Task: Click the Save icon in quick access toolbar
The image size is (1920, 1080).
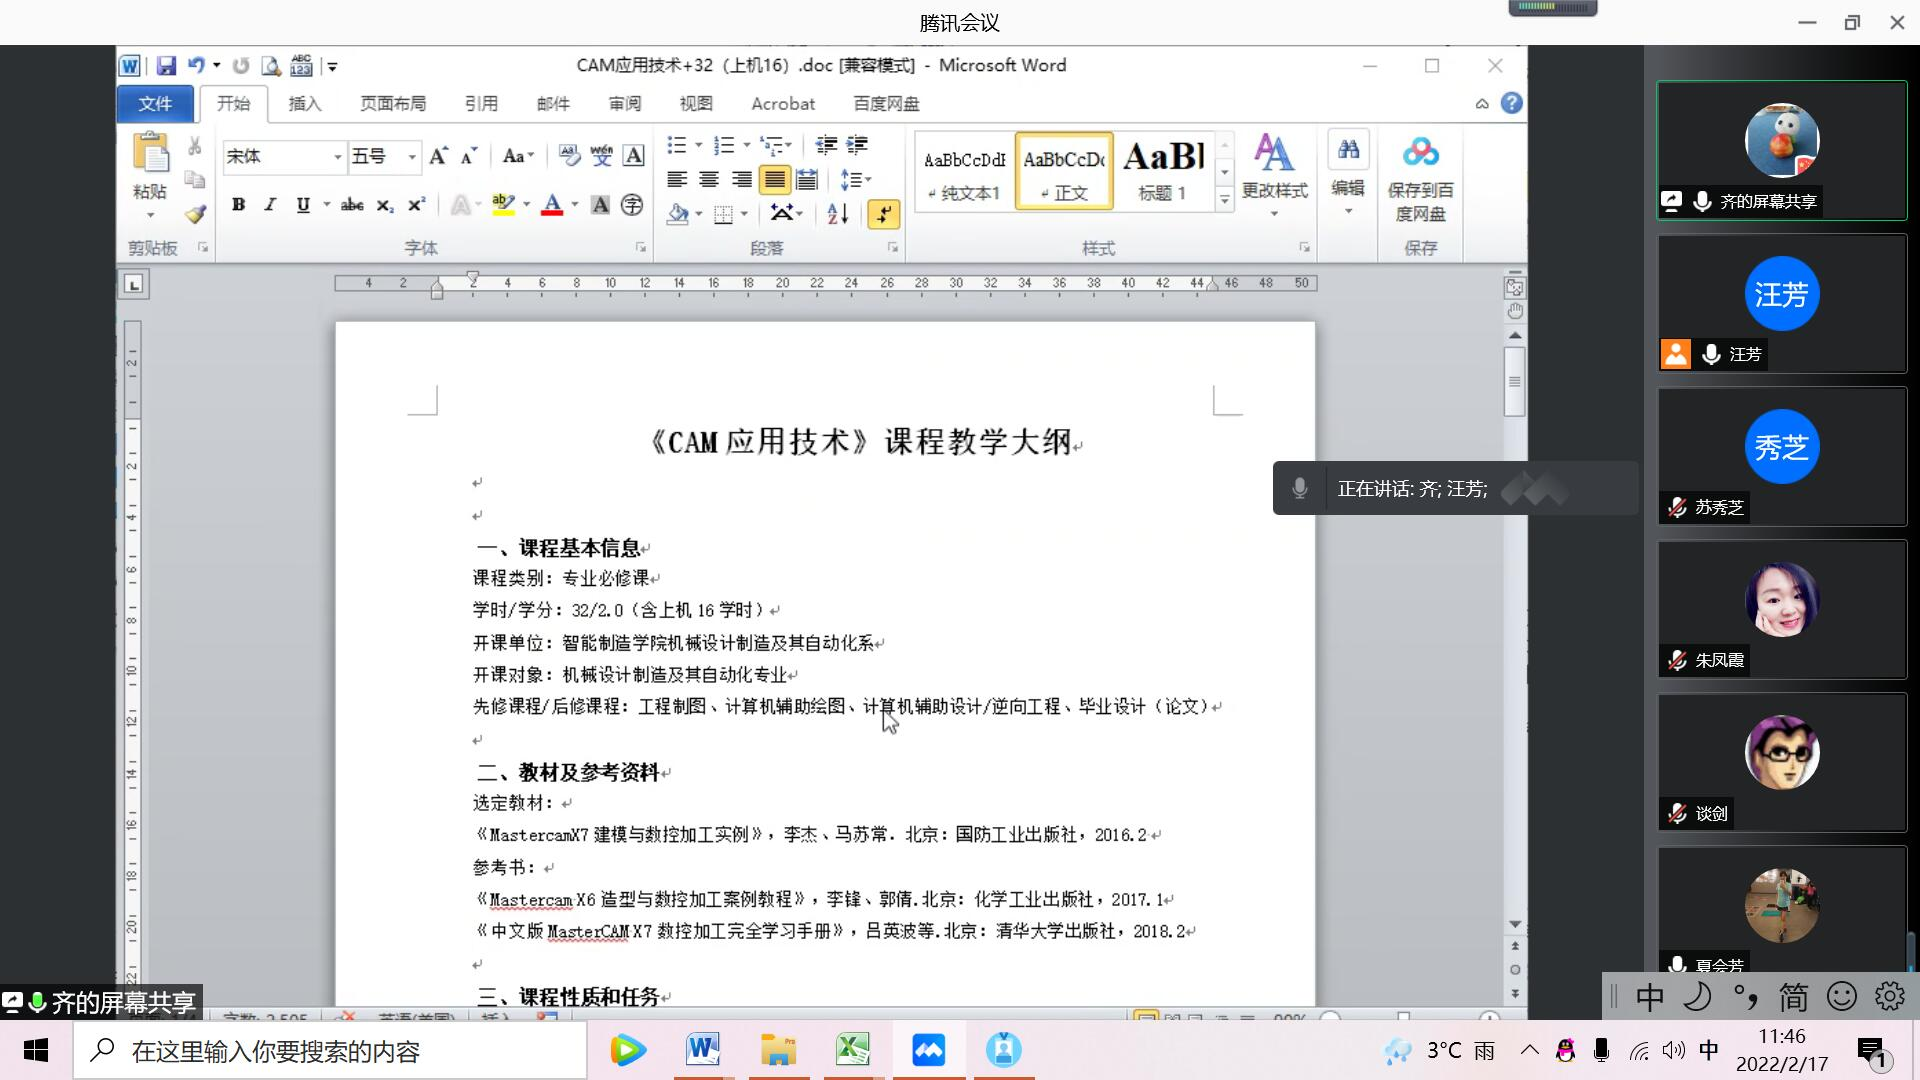Action: pyautogui.click(x=166, y=66)
